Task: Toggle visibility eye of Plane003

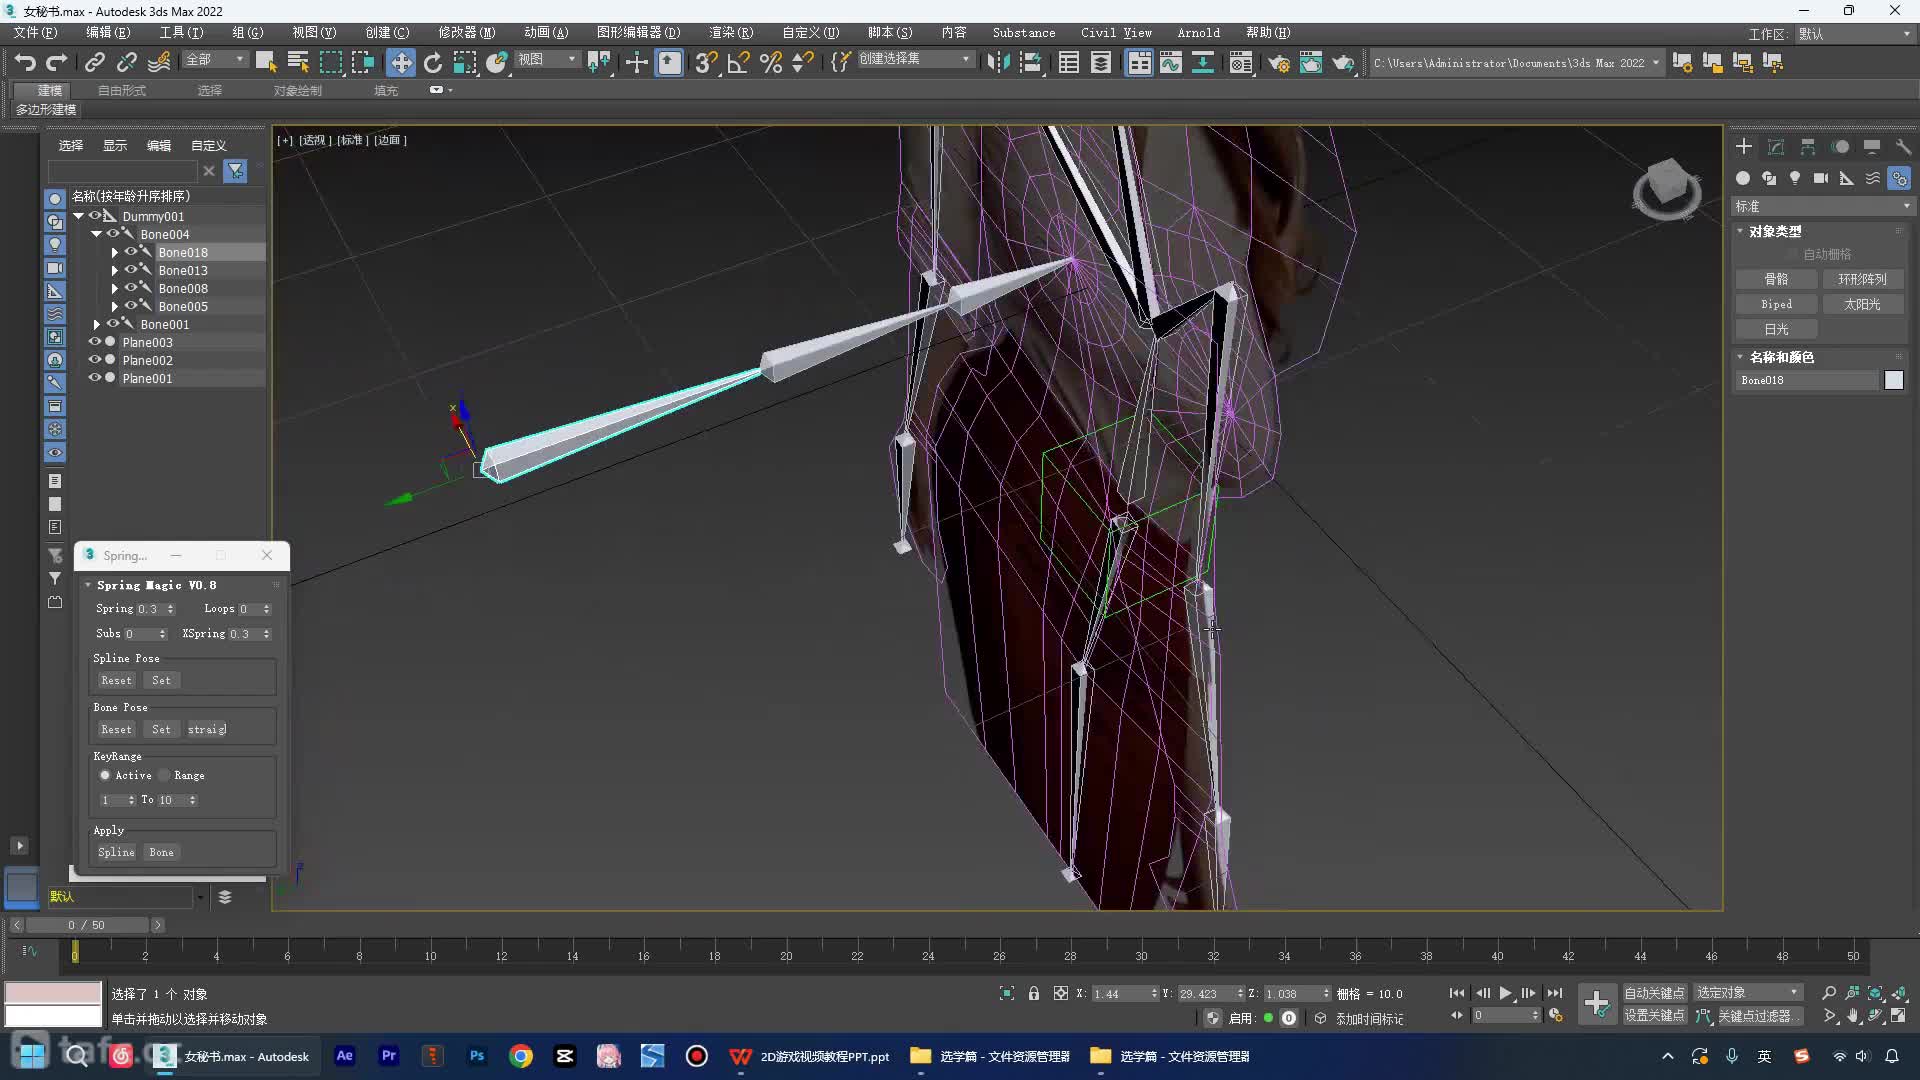Action: tap(94, 342)
